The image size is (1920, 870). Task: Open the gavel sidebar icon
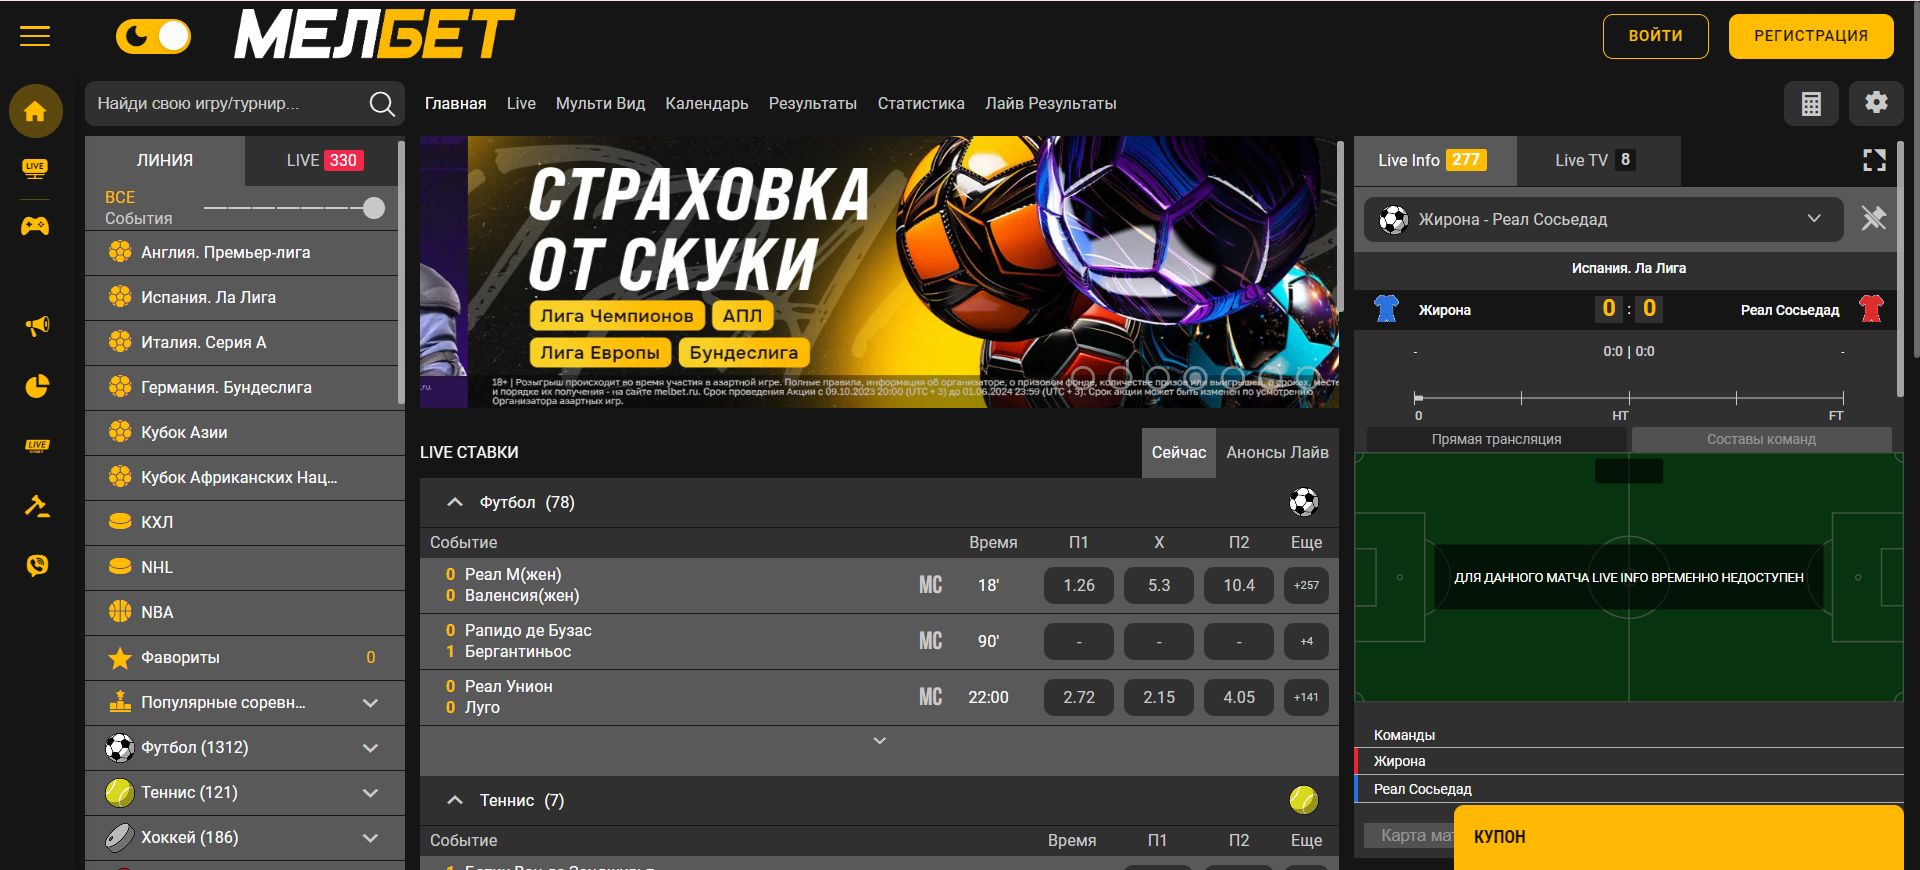37,506
